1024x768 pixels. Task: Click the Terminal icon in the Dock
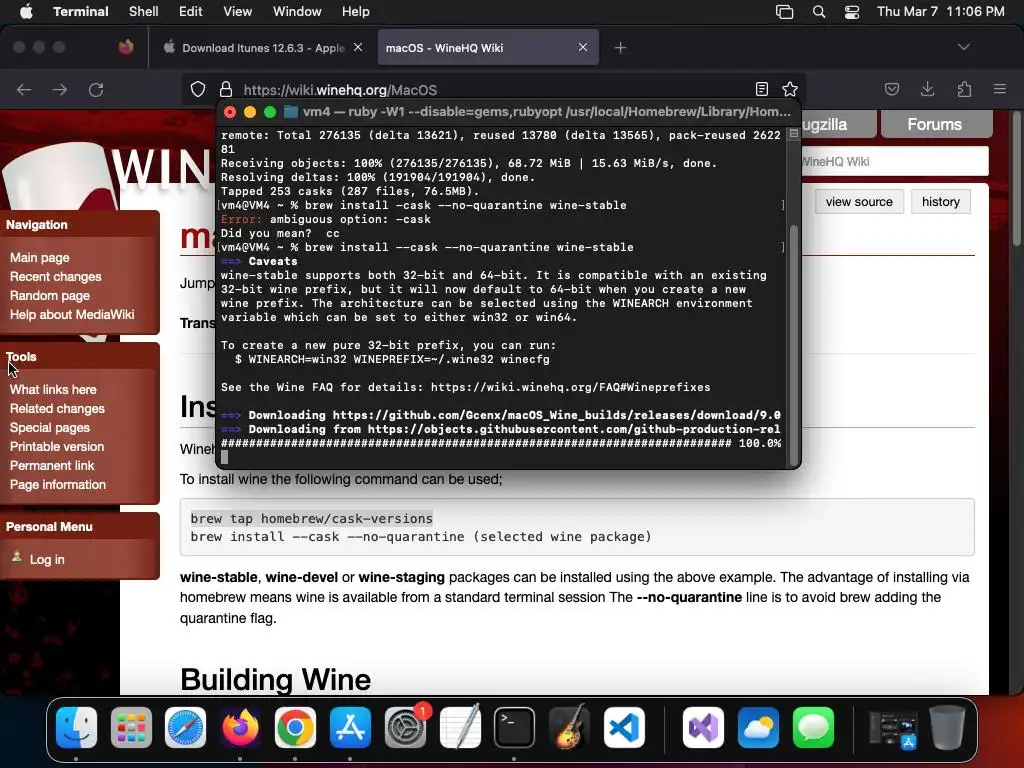[x=515, y=728]
